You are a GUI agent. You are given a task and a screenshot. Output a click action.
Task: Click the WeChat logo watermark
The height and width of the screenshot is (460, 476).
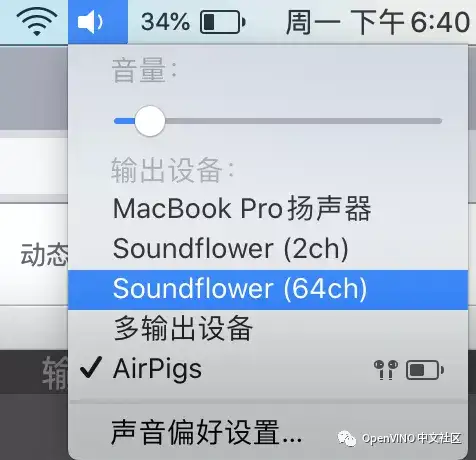point(347,438)
